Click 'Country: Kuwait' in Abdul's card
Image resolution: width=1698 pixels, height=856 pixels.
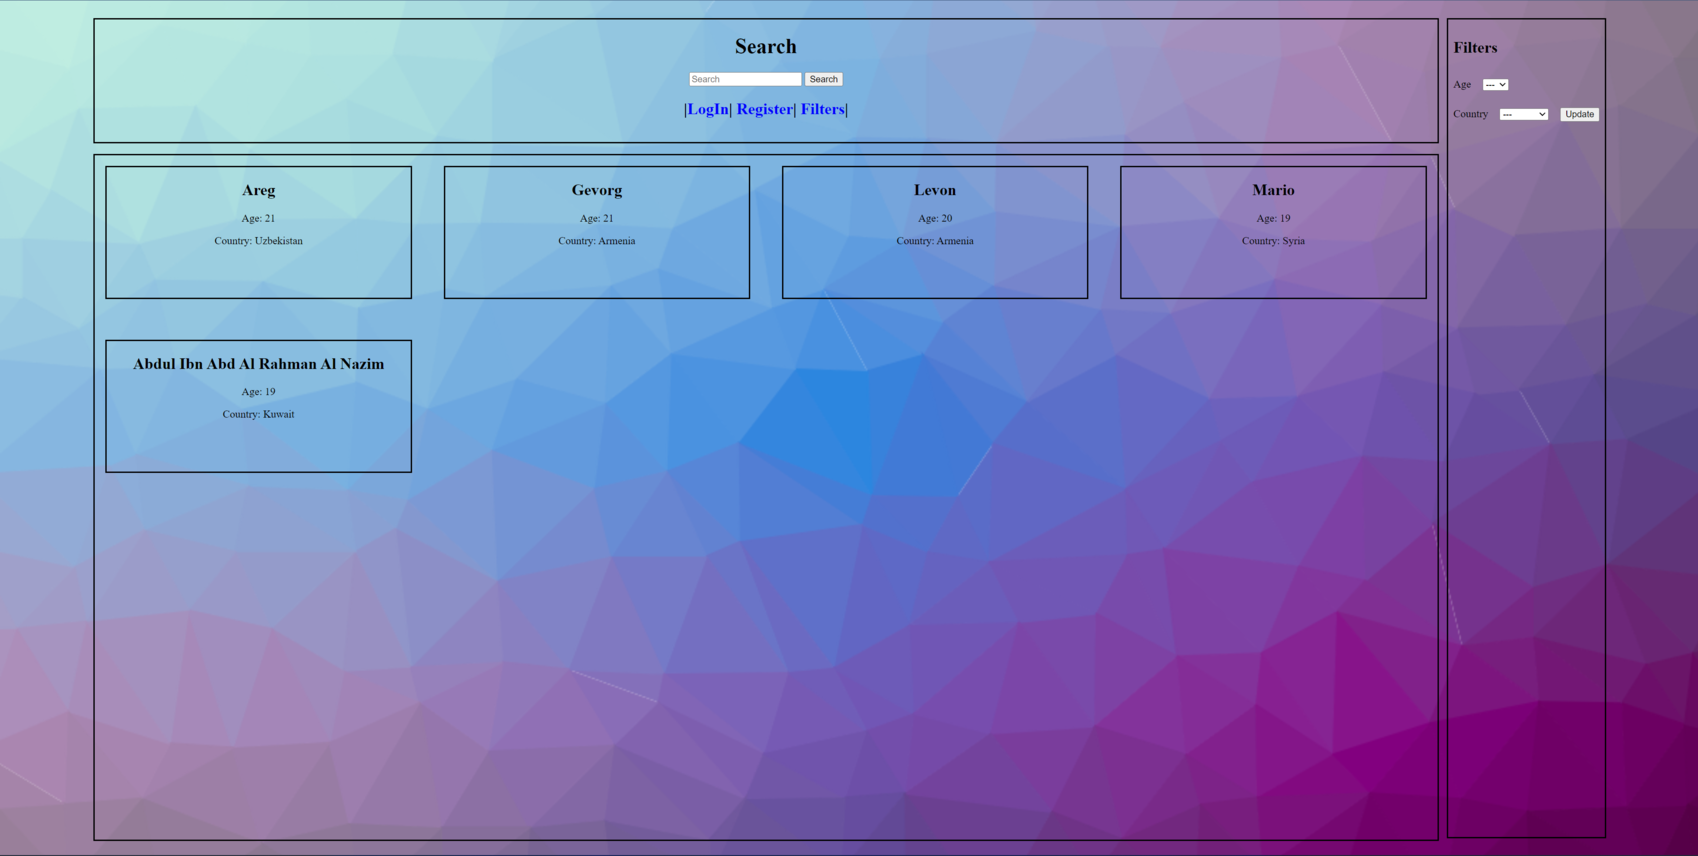tap(258, 414)
